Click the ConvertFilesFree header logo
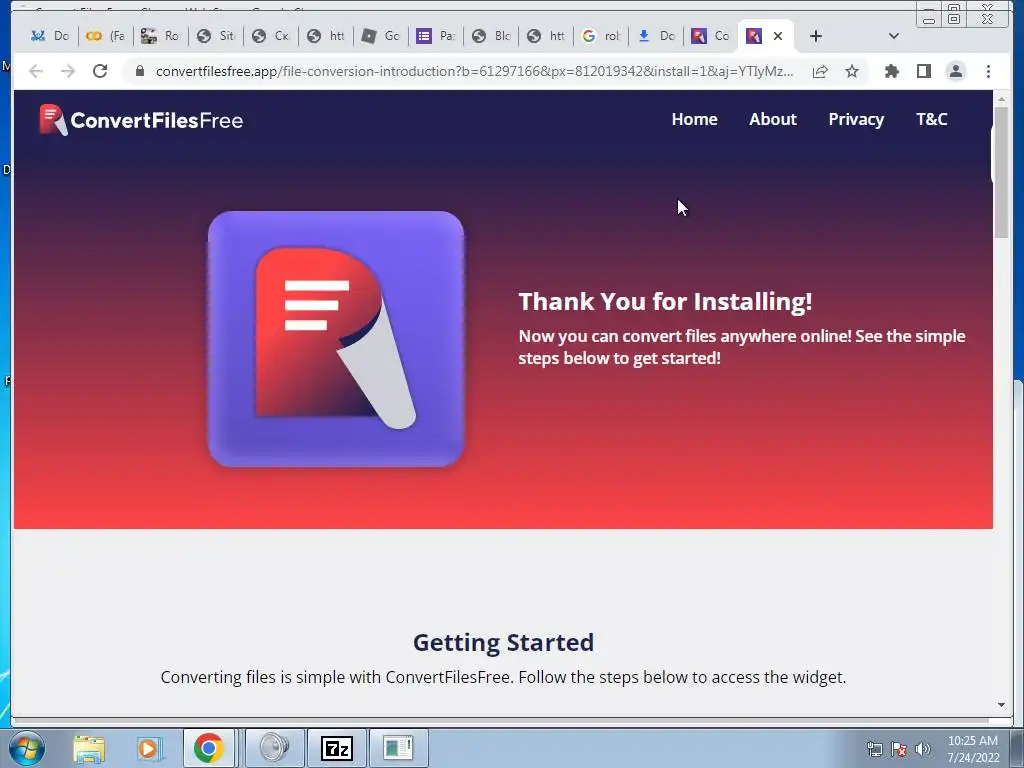Screen dimensions: 1024x768 click(141, 120)
